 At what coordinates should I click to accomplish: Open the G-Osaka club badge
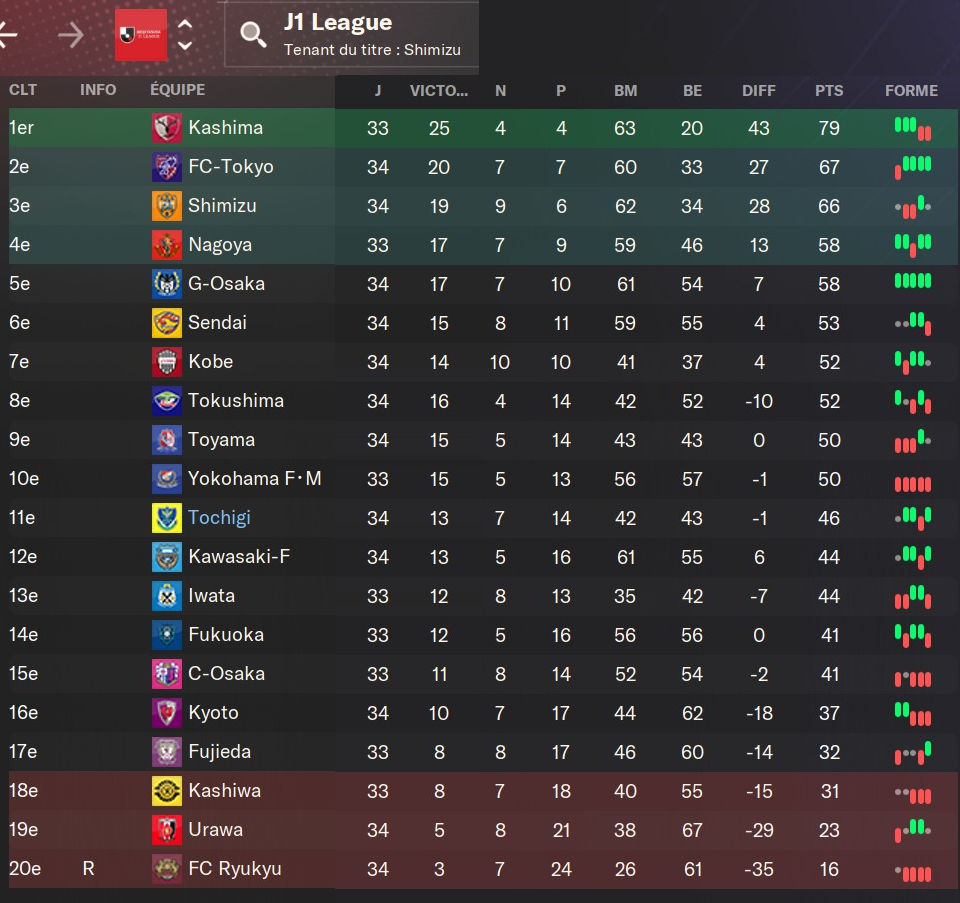pyautogui.click(x=166, y=284)
